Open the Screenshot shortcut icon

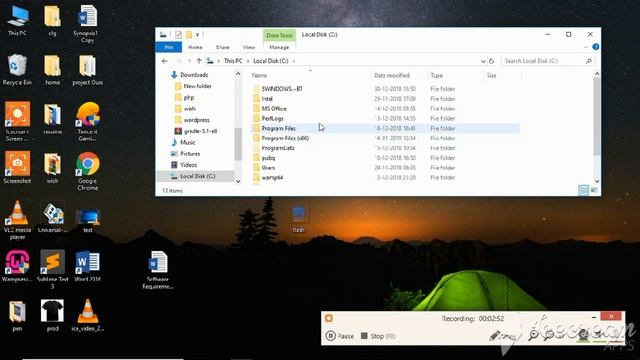pos(17,167)
